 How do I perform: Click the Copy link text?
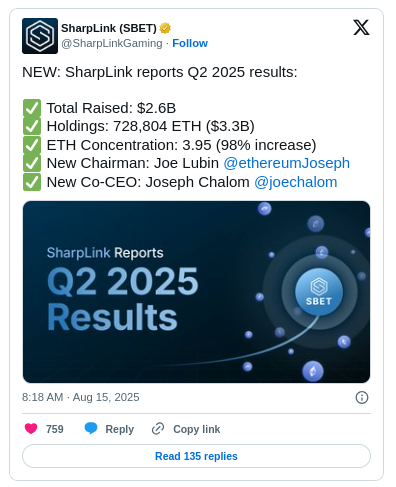[196, 429]
